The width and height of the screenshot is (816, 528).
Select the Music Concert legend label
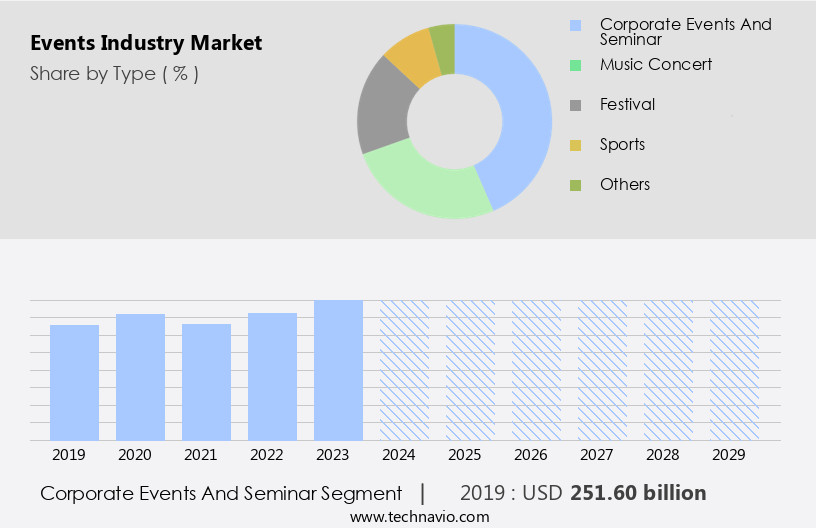click(655, 65)
